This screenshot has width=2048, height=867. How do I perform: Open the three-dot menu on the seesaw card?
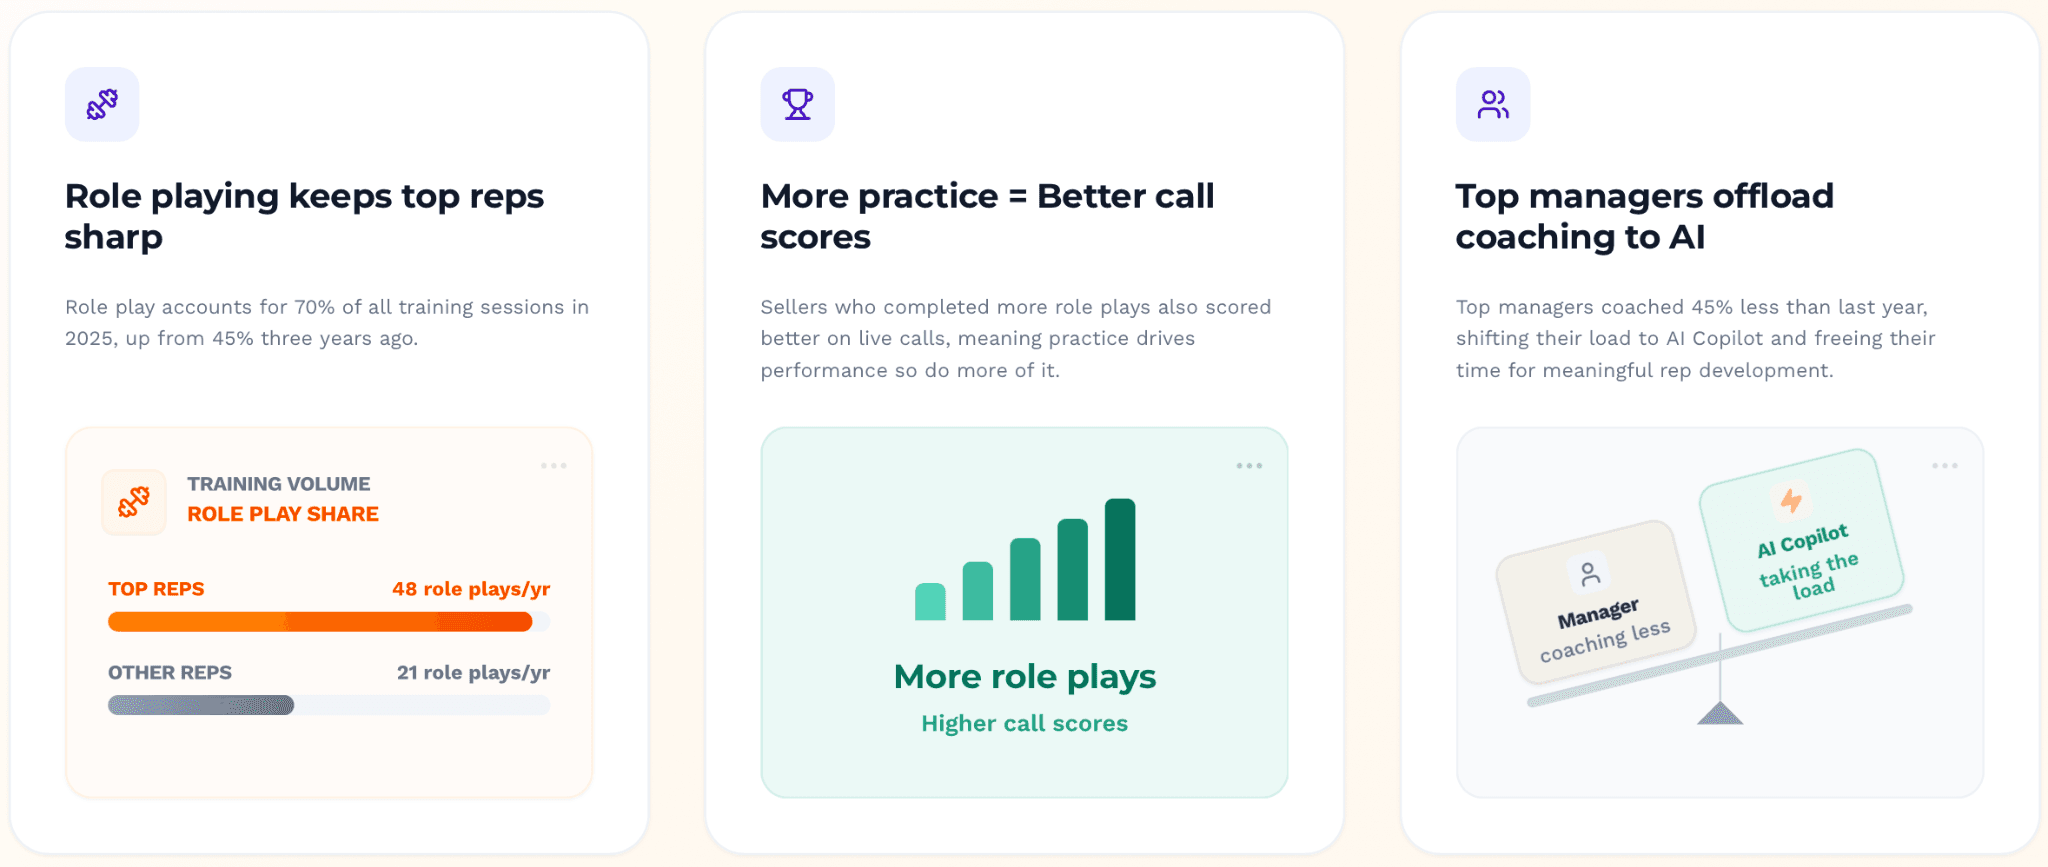(x=1945, y=466)
